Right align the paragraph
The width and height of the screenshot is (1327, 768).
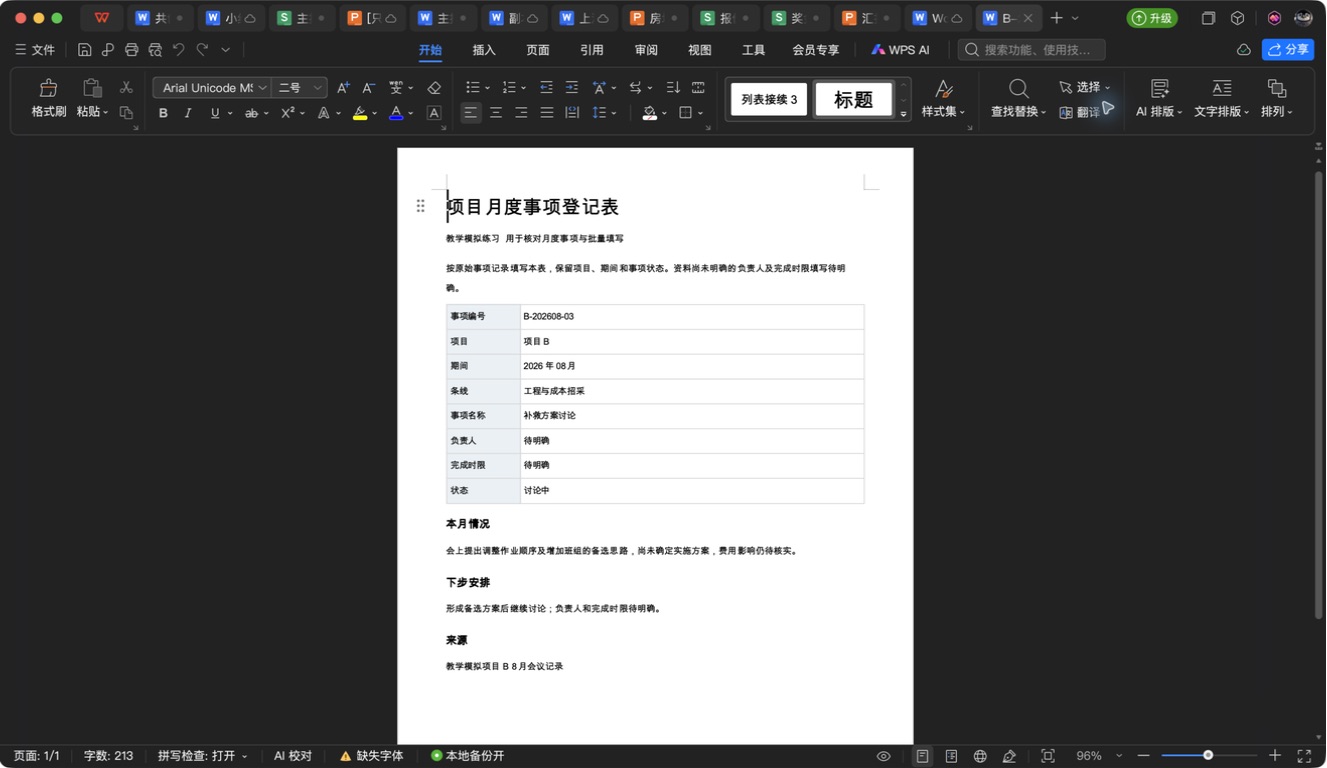pyautogui.click(x=521, y=113)
